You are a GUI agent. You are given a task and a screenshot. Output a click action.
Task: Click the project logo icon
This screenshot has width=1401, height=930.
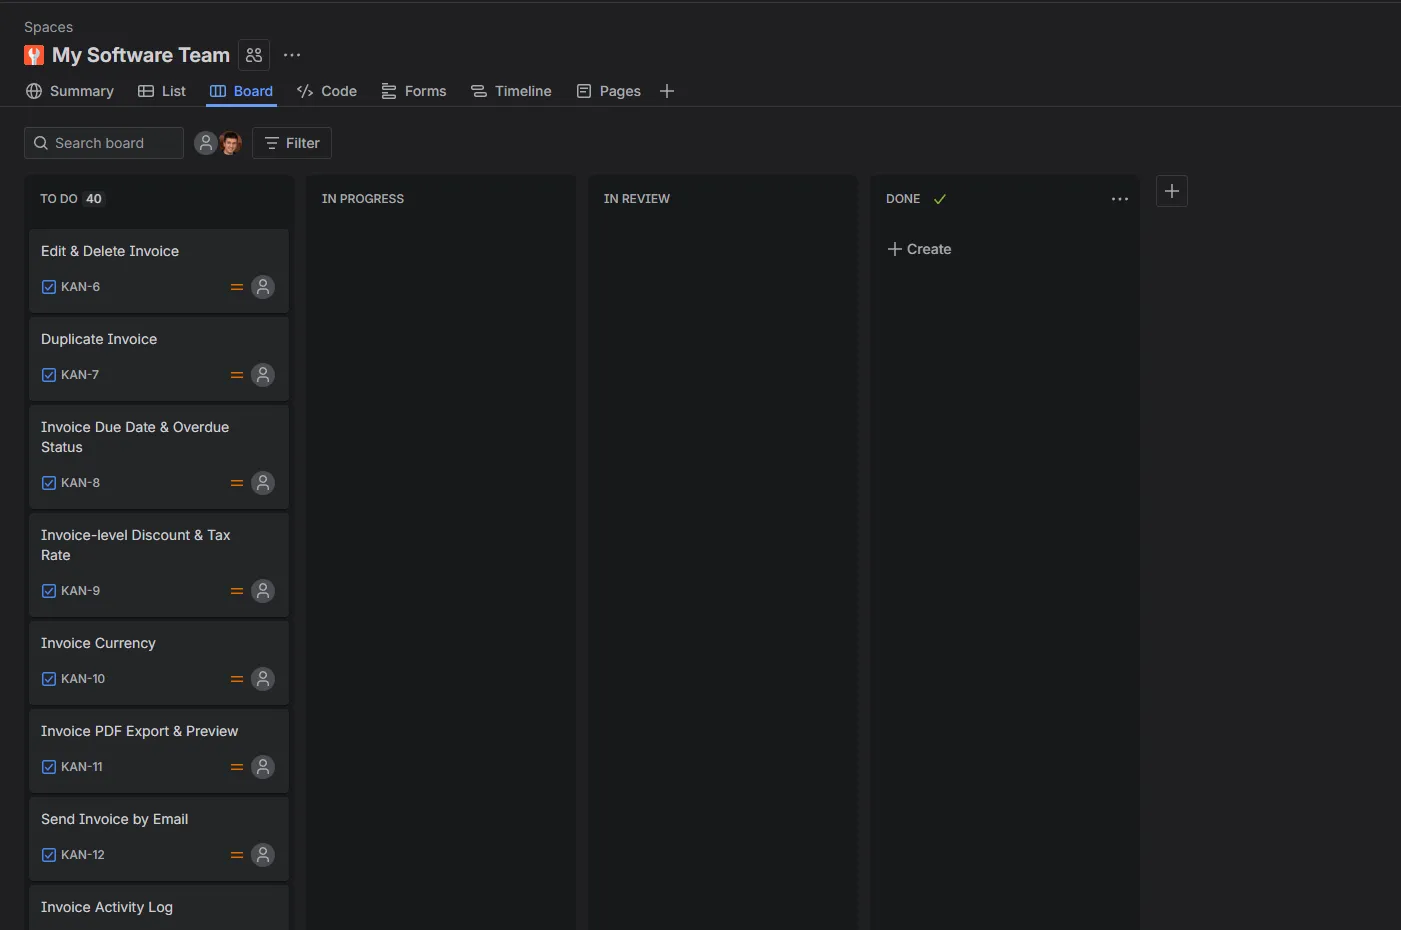tap(34, 55)
